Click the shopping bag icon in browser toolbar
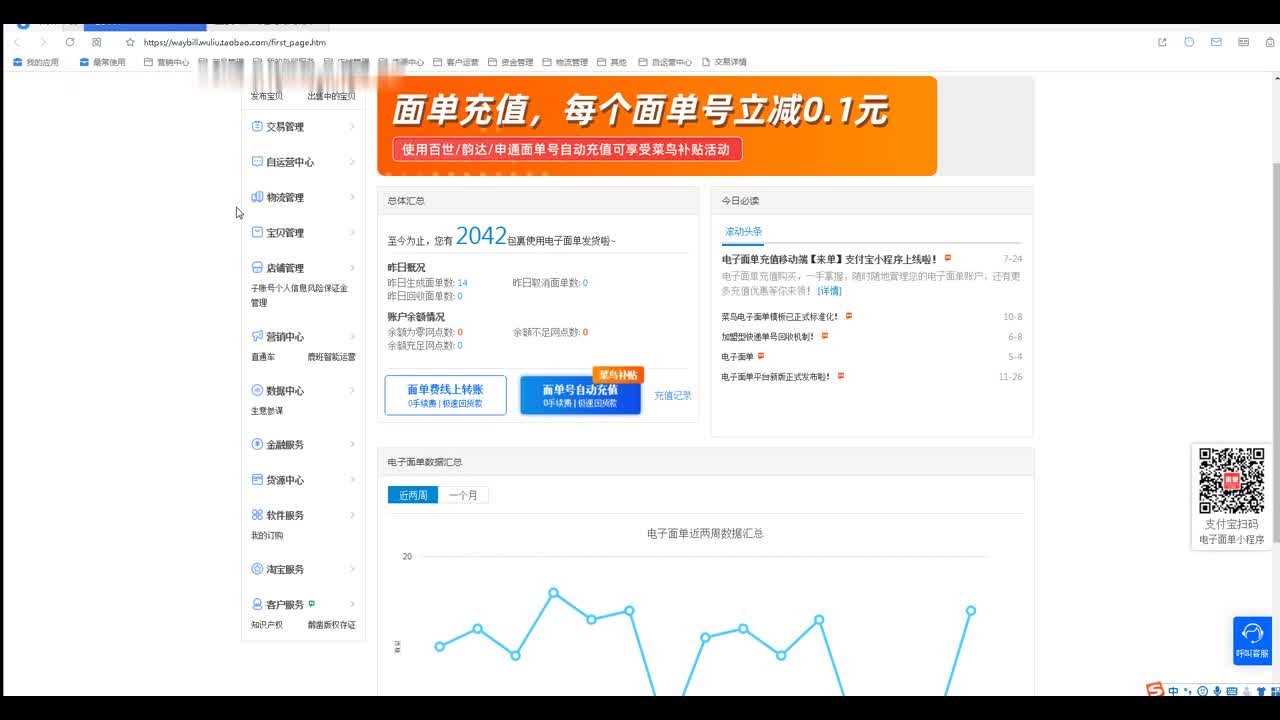The height and width of the screenshot is (720, 1280). [1270, 42]
